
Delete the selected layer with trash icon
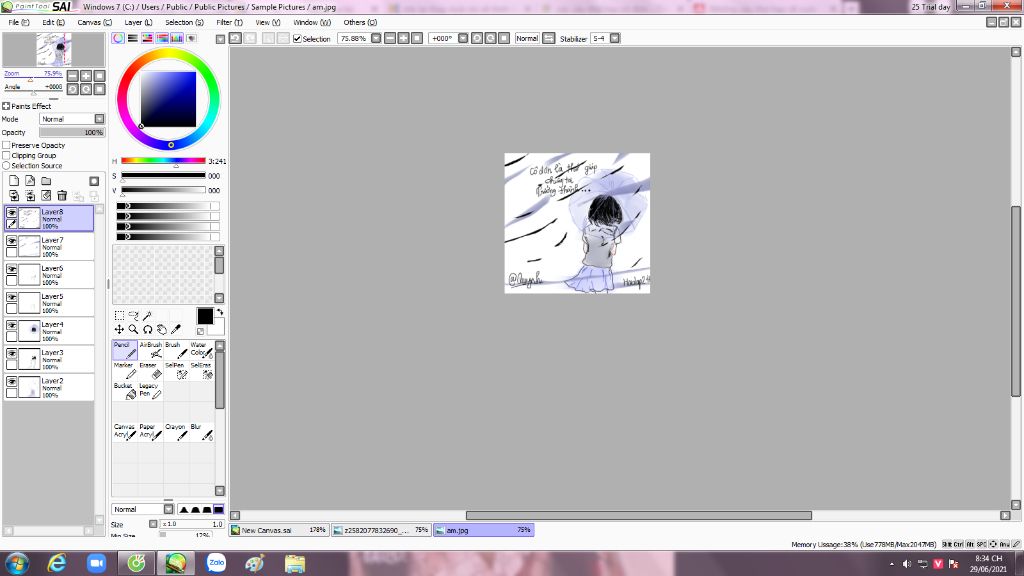click(x=62, y=195)
